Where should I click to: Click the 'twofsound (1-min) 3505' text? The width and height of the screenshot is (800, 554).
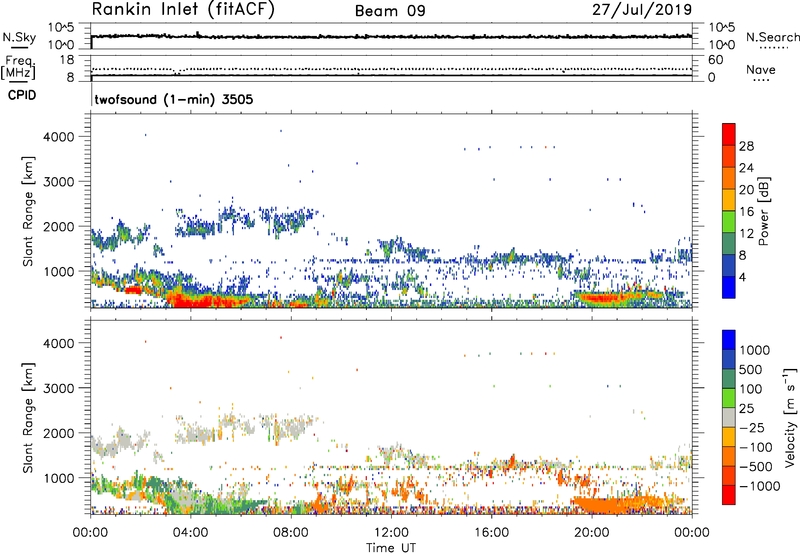[x=174, y=99]
